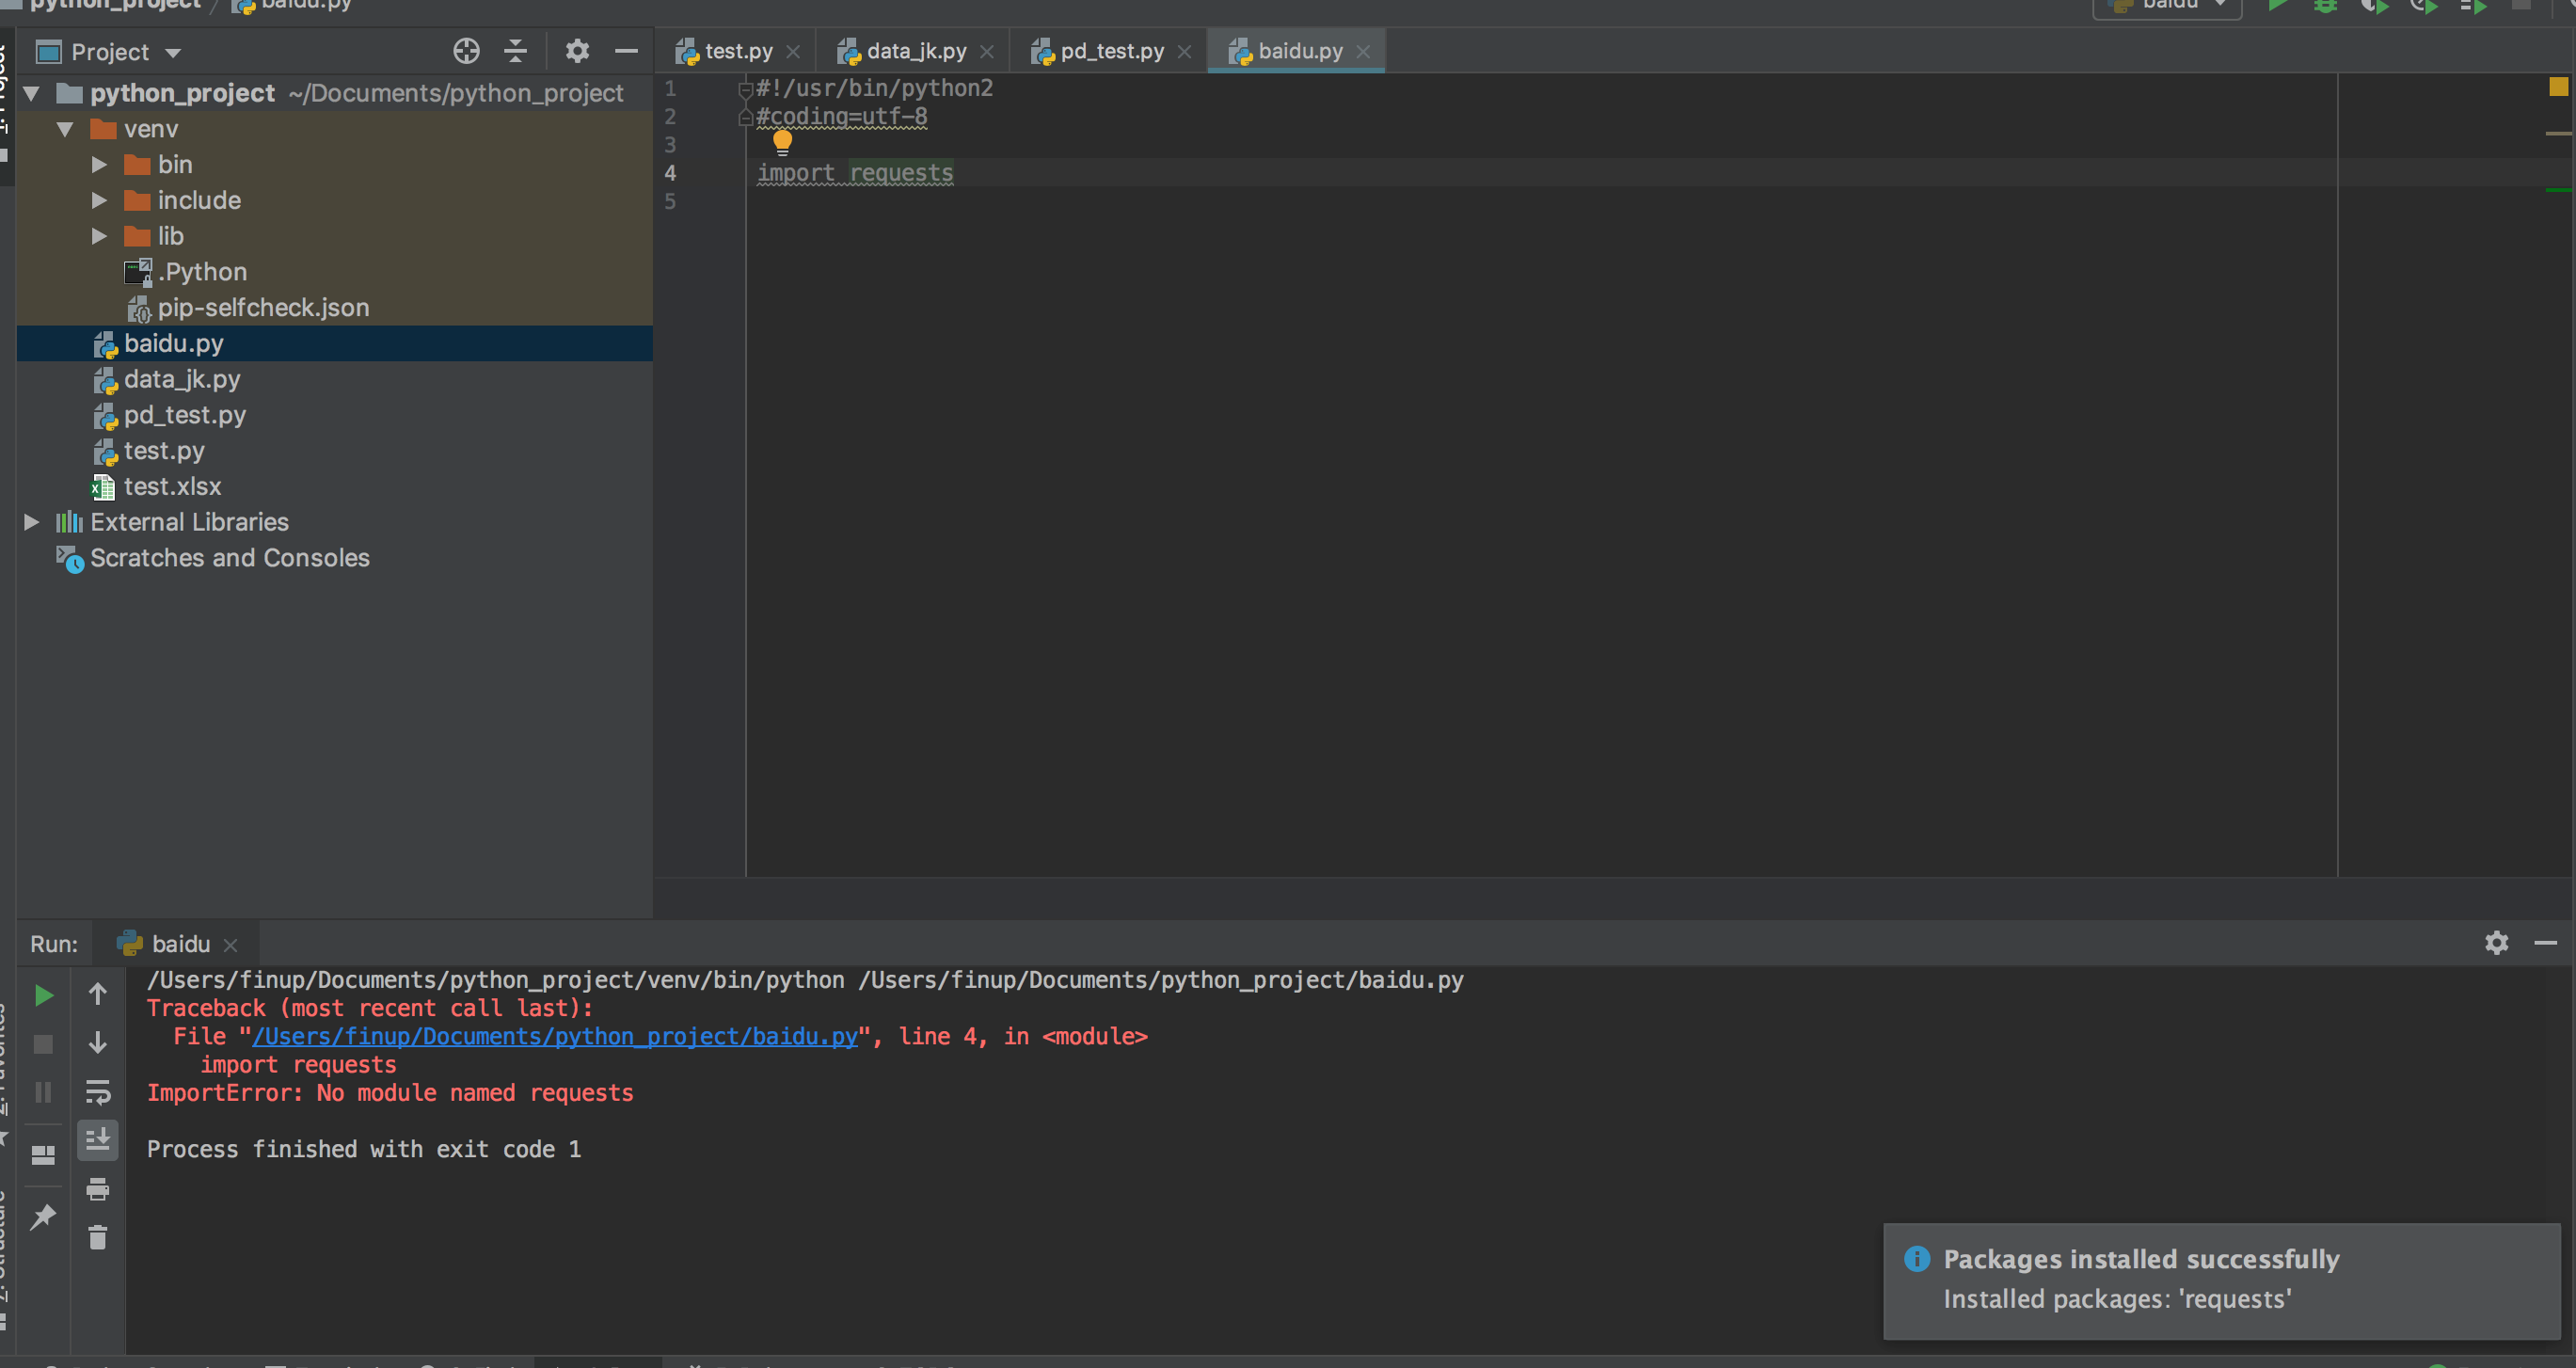Expand the lib folder in venv
Screen dimensions: 2576x1368
pos(99,233)
